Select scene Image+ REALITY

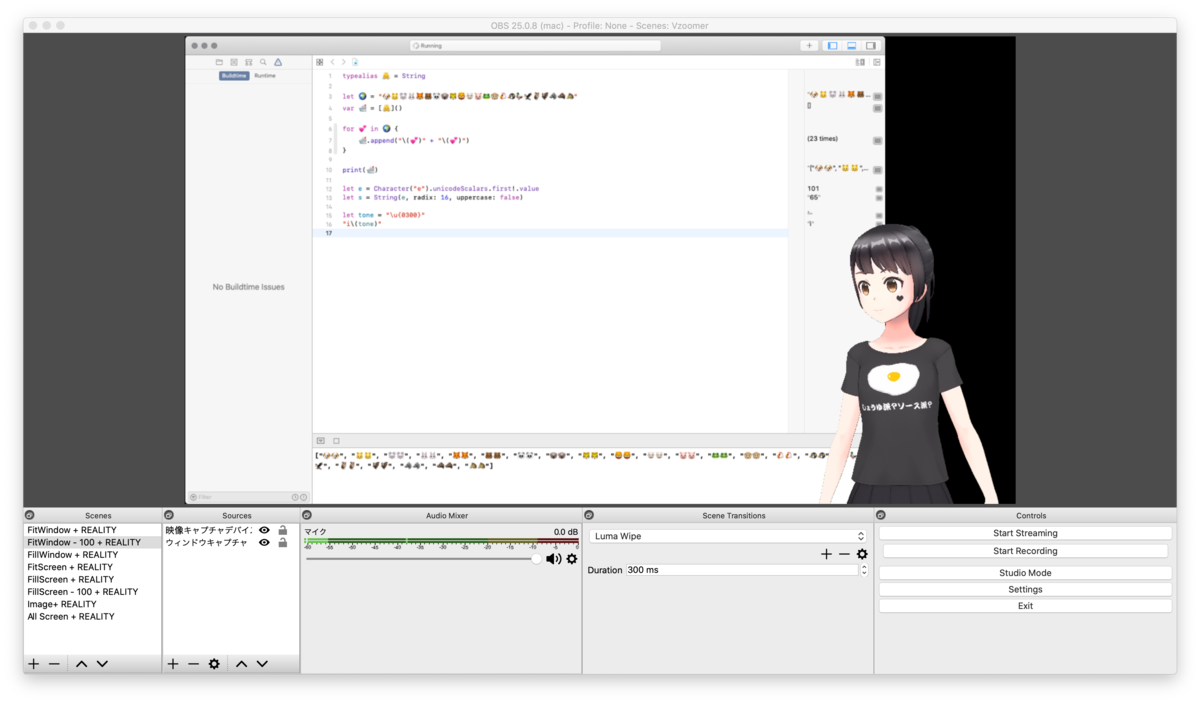click(92, 604)
